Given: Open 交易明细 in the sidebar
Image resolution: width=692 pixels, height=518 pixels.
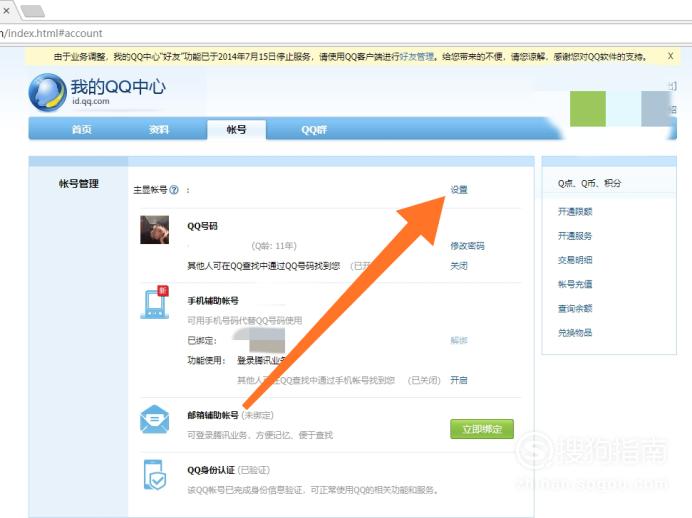Looking at the screenshot, I should 575,260.
